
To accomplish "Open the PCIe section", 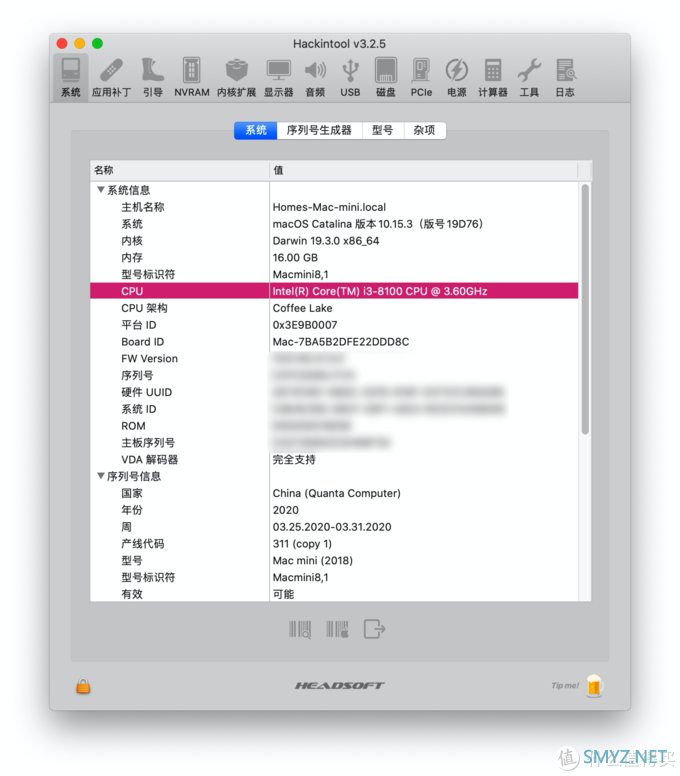I will 421,77.
